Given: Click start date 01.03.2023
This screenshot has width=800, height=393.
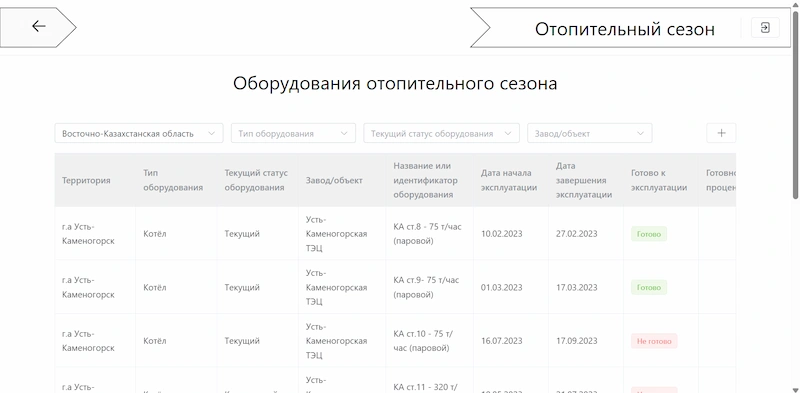Looking at the screenshot, I should point(502,287).
